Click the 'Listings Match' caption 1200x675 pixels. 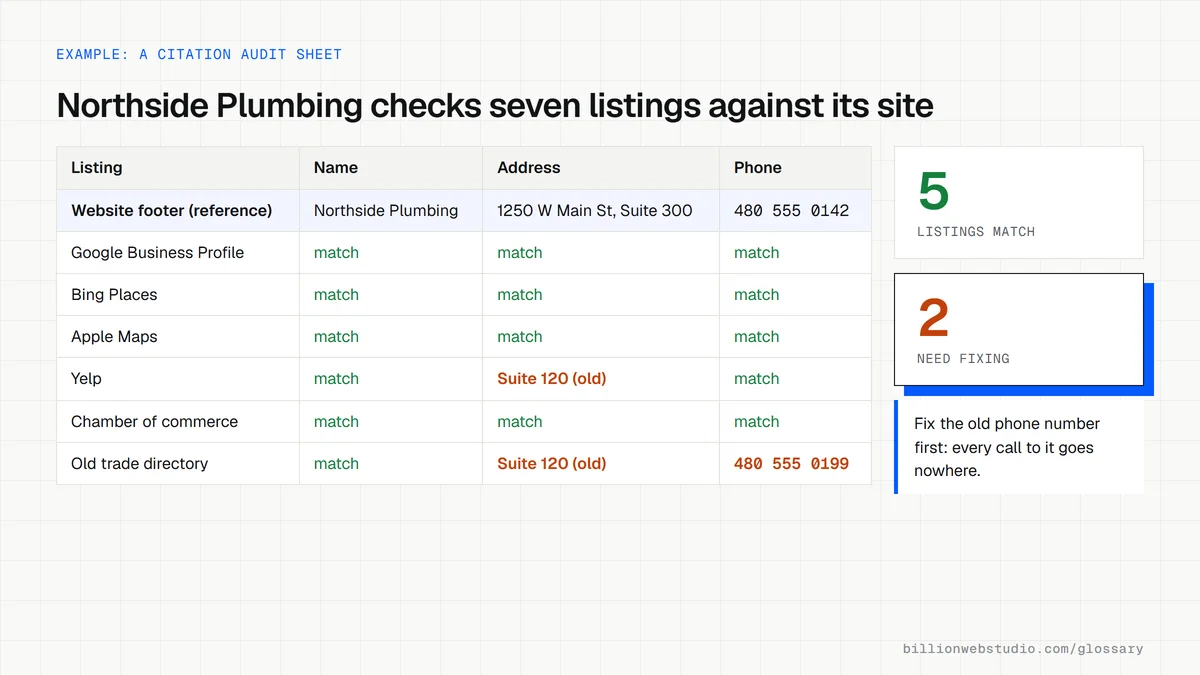(976, 232)
